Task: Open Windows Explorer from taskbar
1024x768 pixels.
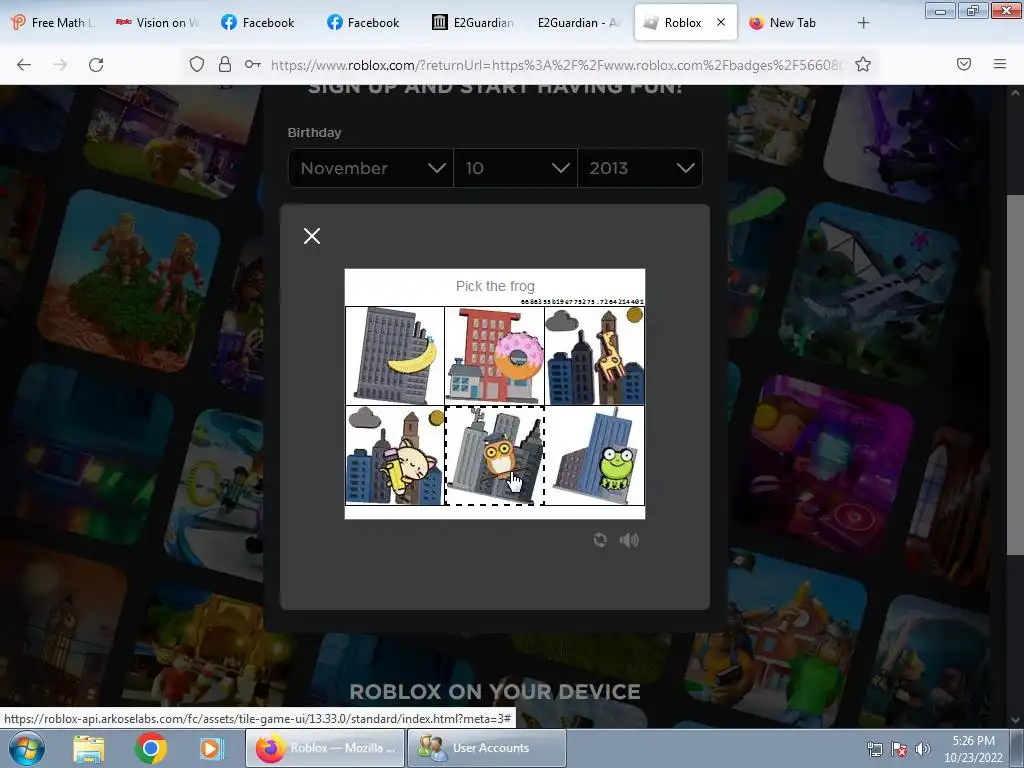Action: 88,748
